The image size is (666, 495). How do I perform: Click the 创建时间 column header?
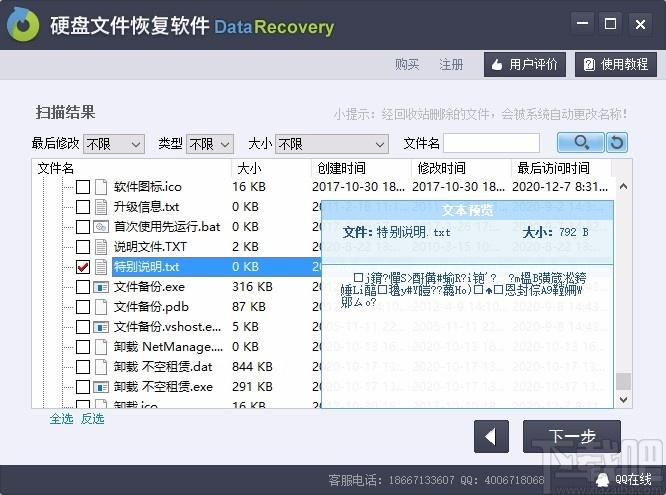[x=361, y=168]
